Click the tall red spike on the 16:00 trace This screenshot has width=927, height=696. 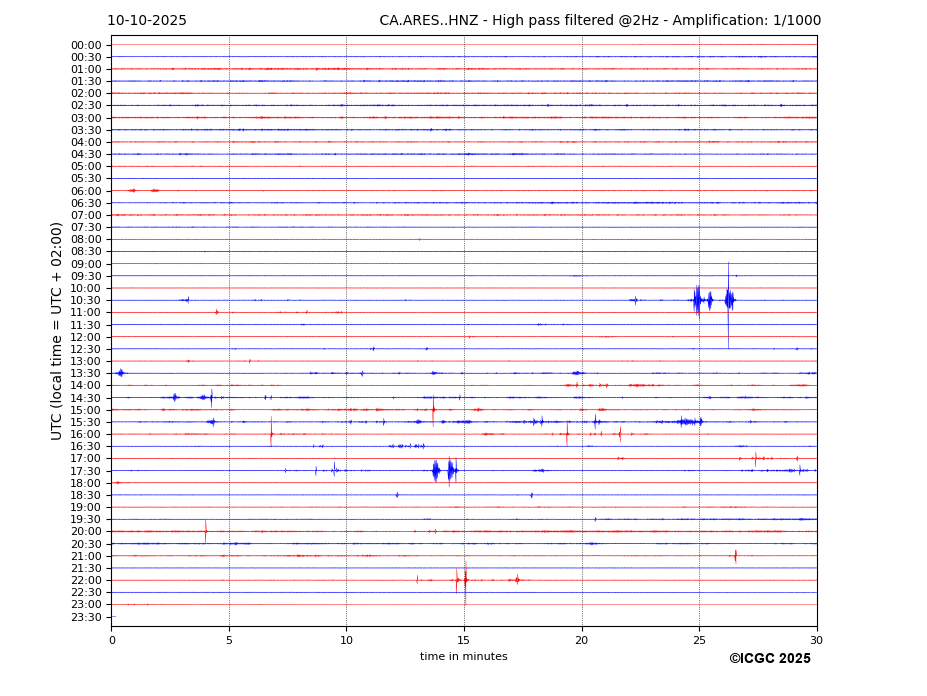coord(271,433)
